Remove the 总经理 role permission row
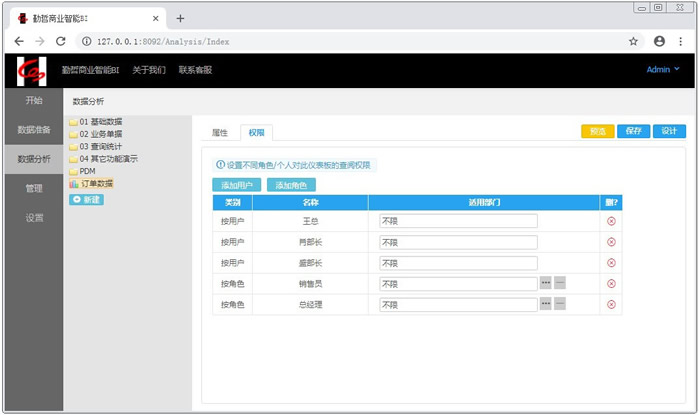 click(611, 303)
